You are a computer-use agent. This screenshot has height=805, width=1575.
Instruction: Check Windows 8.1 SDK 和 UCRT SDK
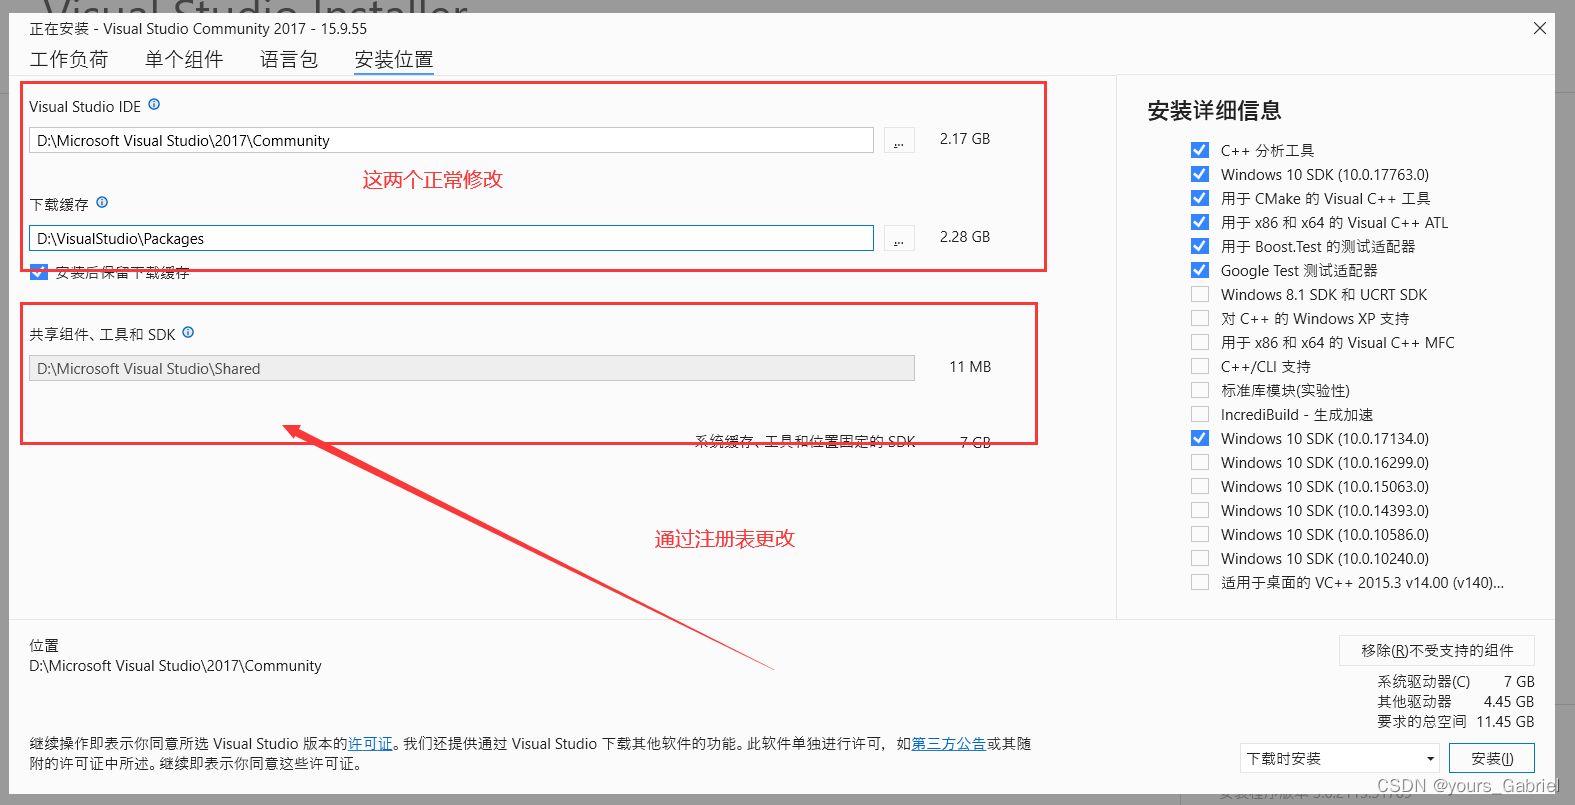(x=1200, y=294)
